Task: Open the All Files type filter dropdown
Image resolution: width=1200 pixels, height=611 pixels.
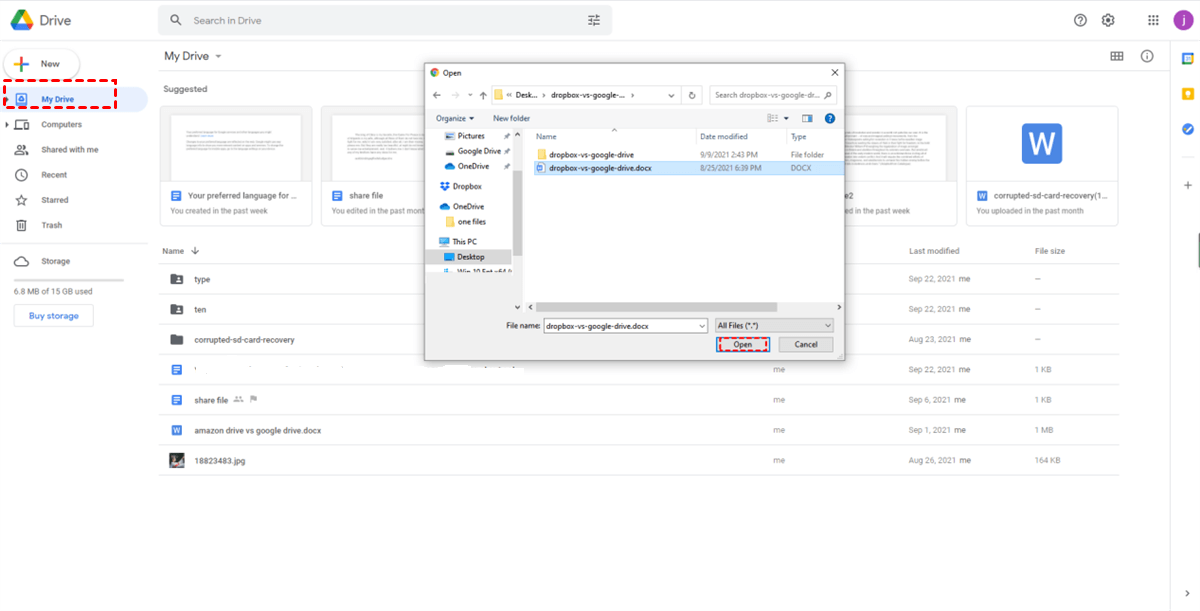Action: (x=774, y=325)
